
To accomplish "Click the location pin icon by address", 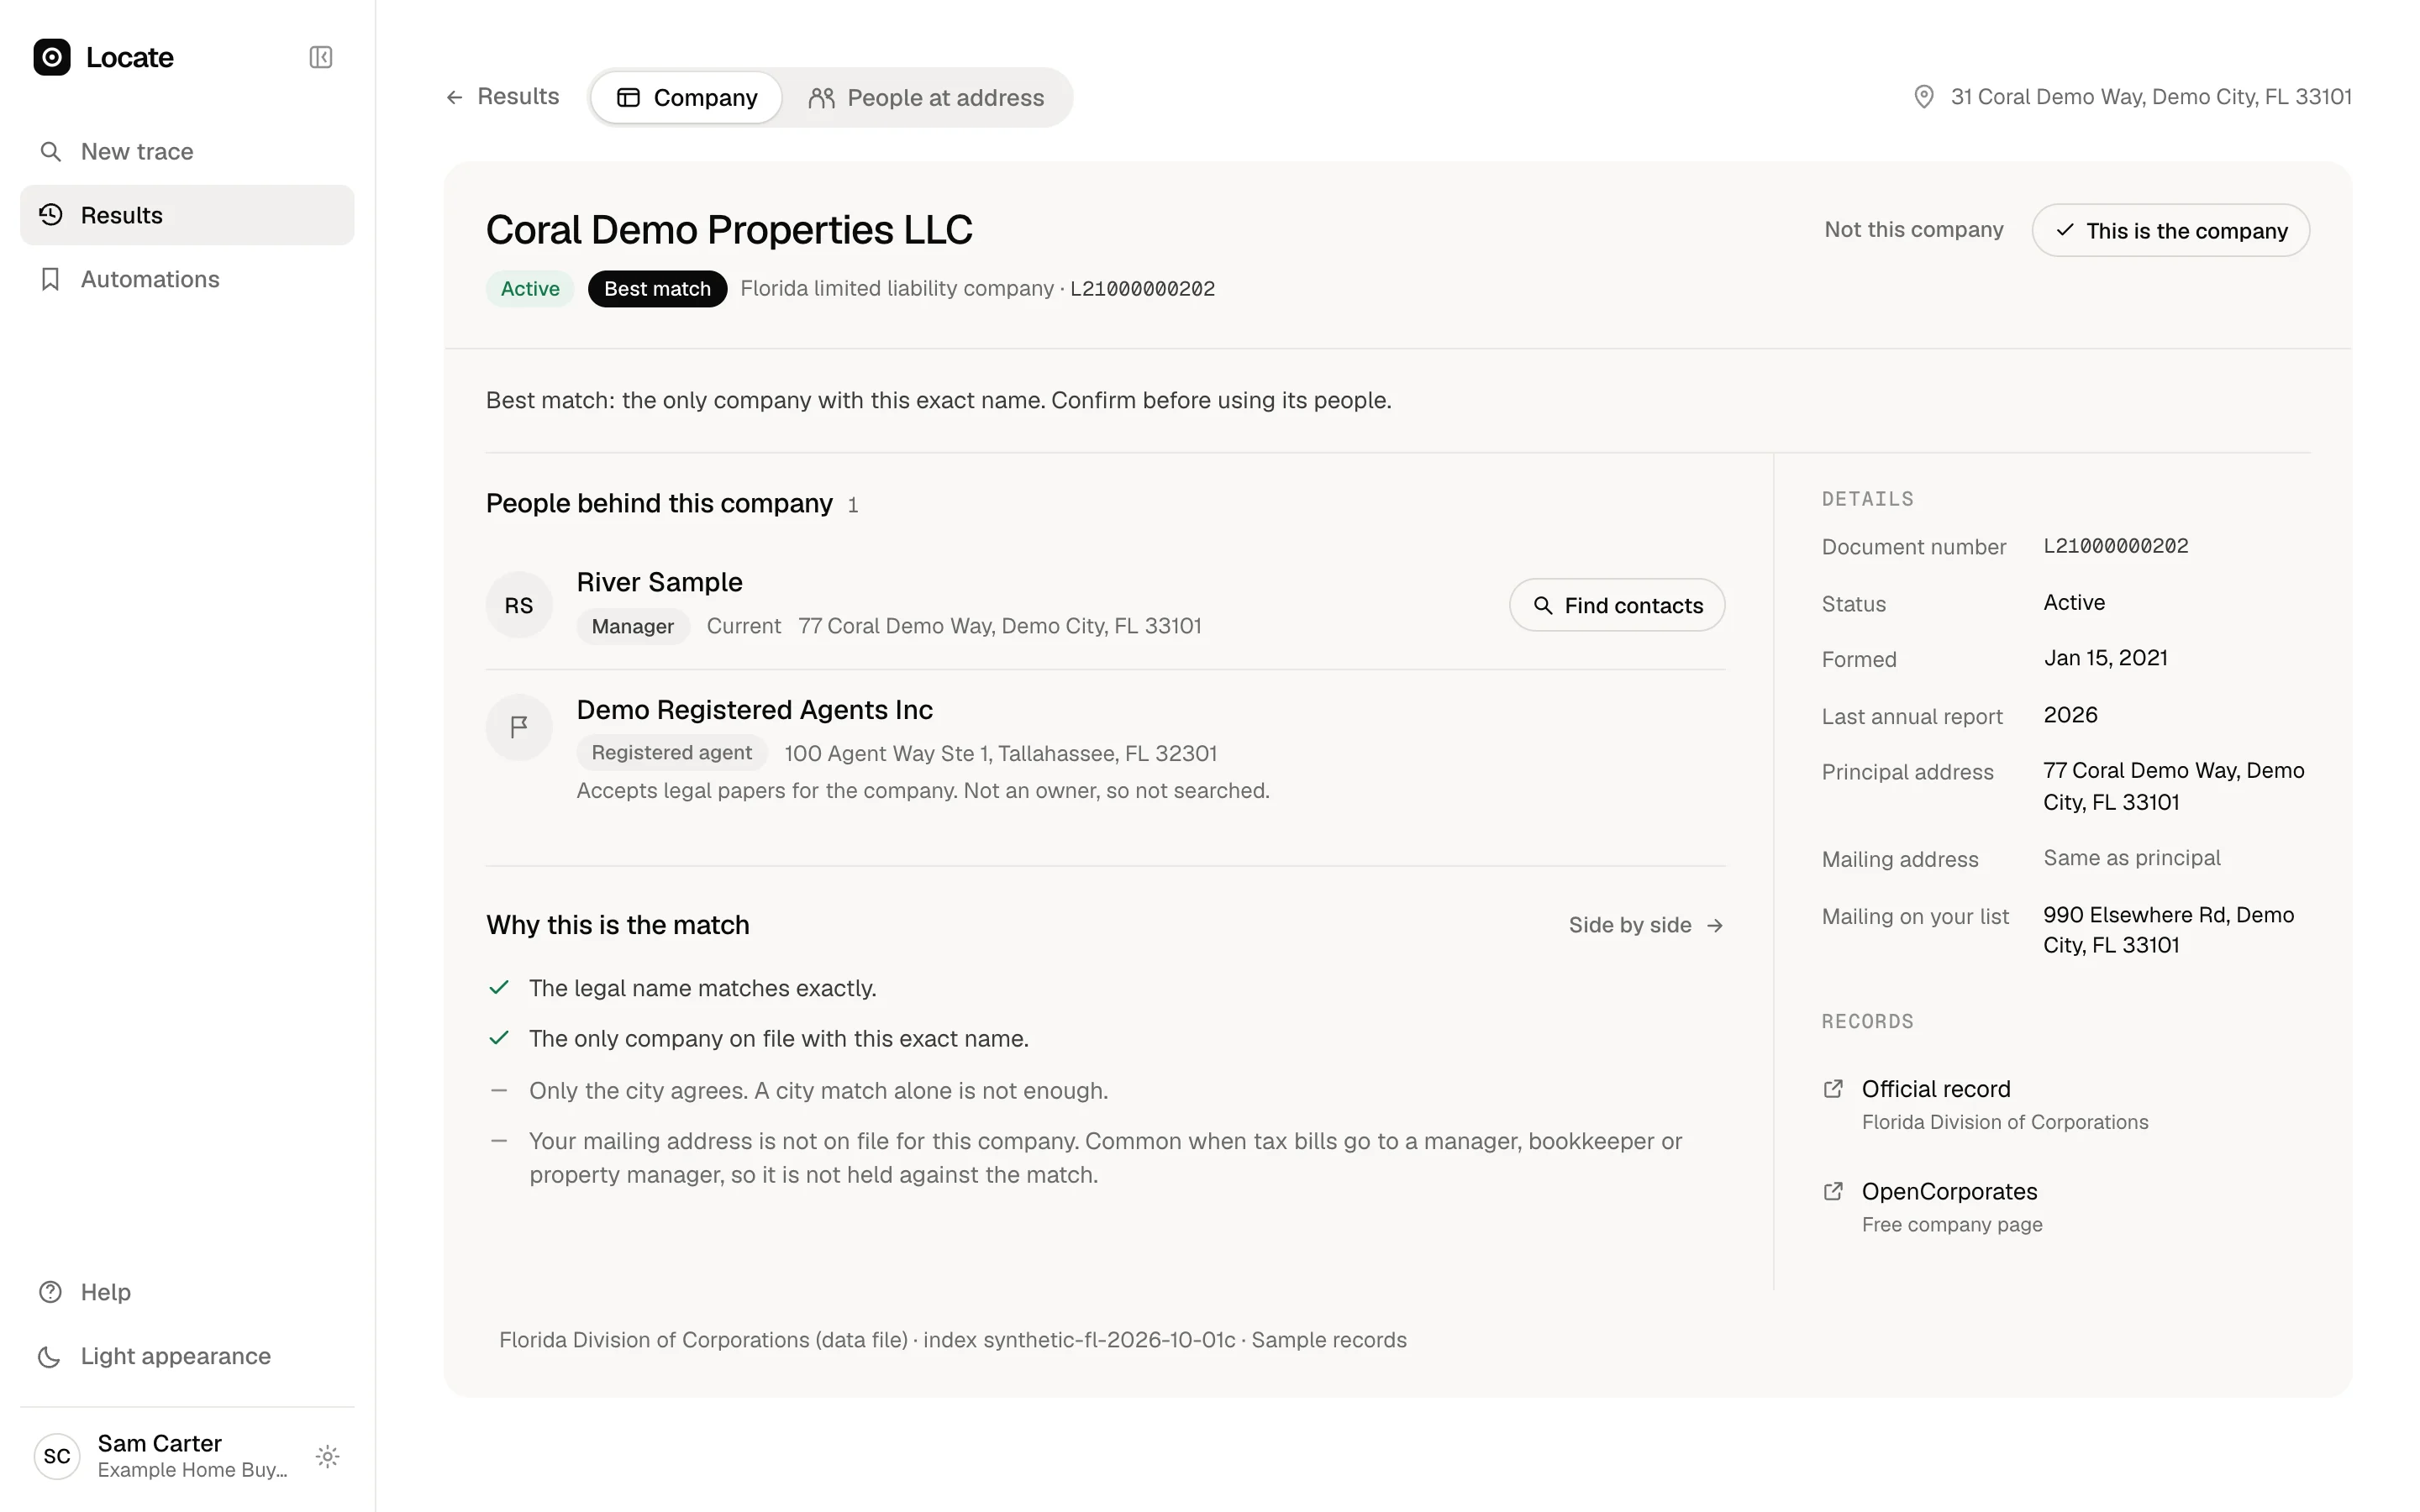I will click(1923, 97).
